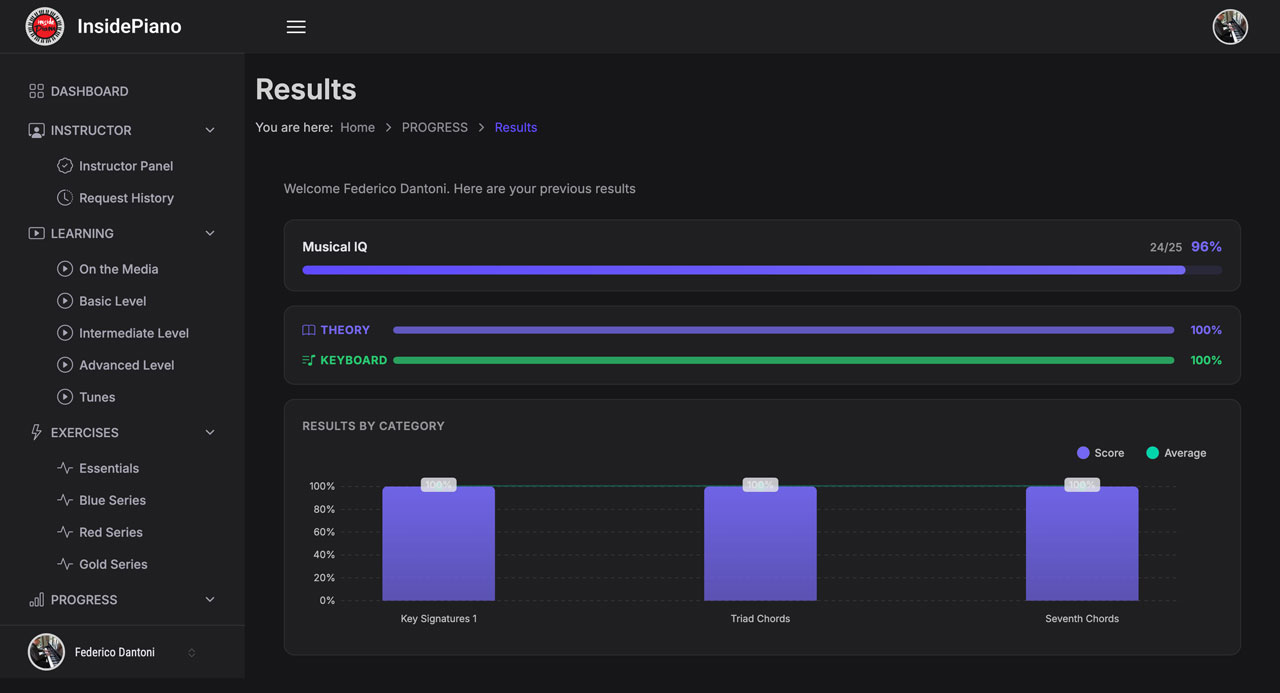Image resolution: width=1280 pixels, height=693 pixels.
Task: Click the Advanced Level play icon
Action: point(65,365)
